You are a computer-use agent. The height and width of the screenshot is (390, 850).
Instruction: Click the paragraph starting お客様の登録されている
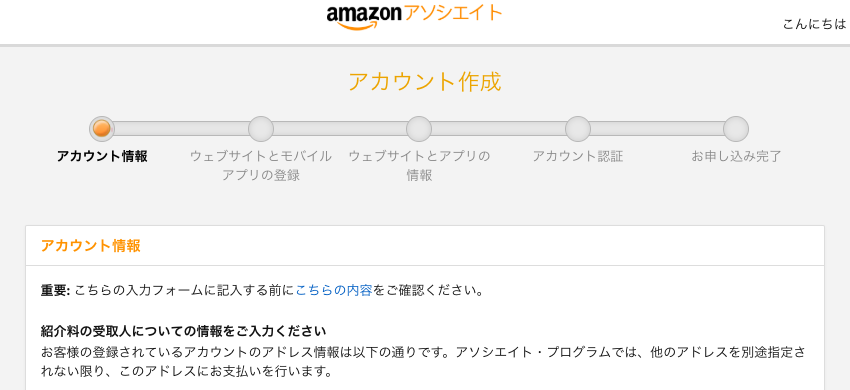pos(423,362)
